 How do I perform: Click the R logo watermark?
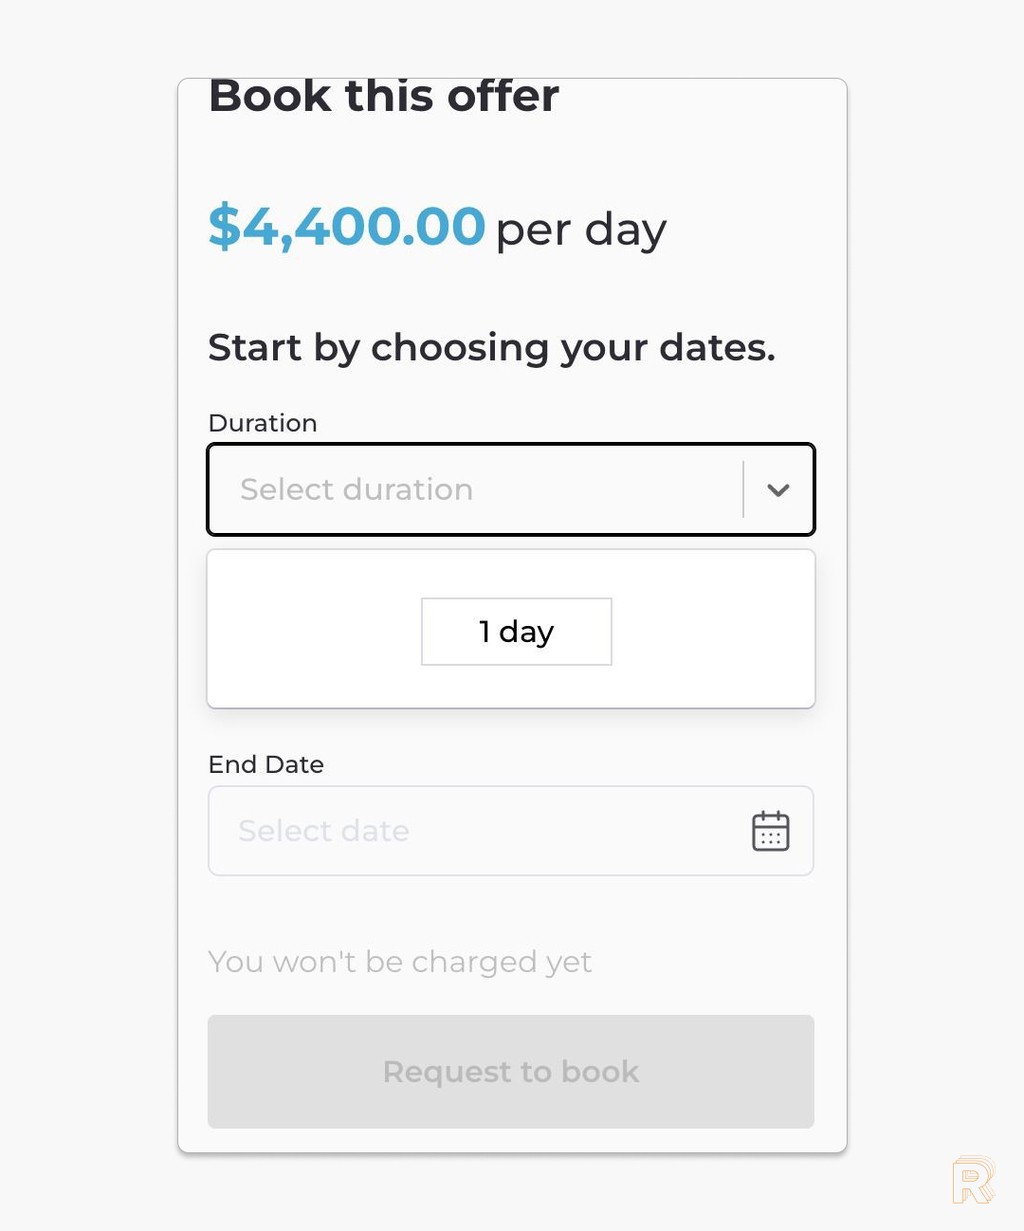pos(973,1181)
